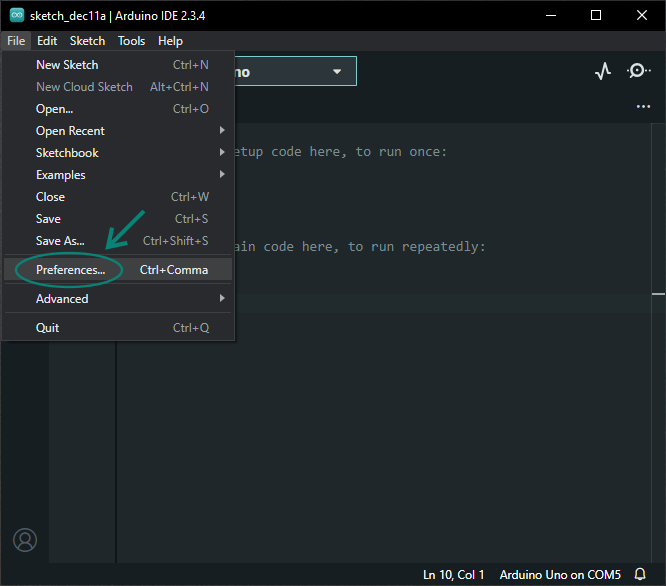The height and width of the screenshot is (586, 666).
Task: Maximize the Arduino IDE window
Action: coord(596,16)
